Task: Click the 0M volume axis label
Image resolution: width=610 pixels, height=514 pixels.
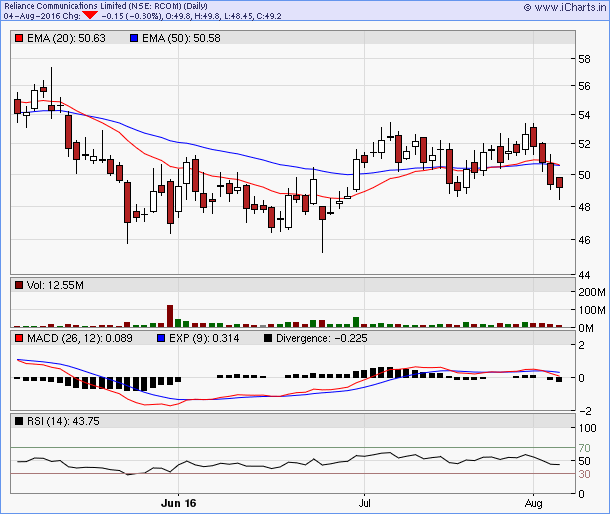Action: [x=586, y=328]
